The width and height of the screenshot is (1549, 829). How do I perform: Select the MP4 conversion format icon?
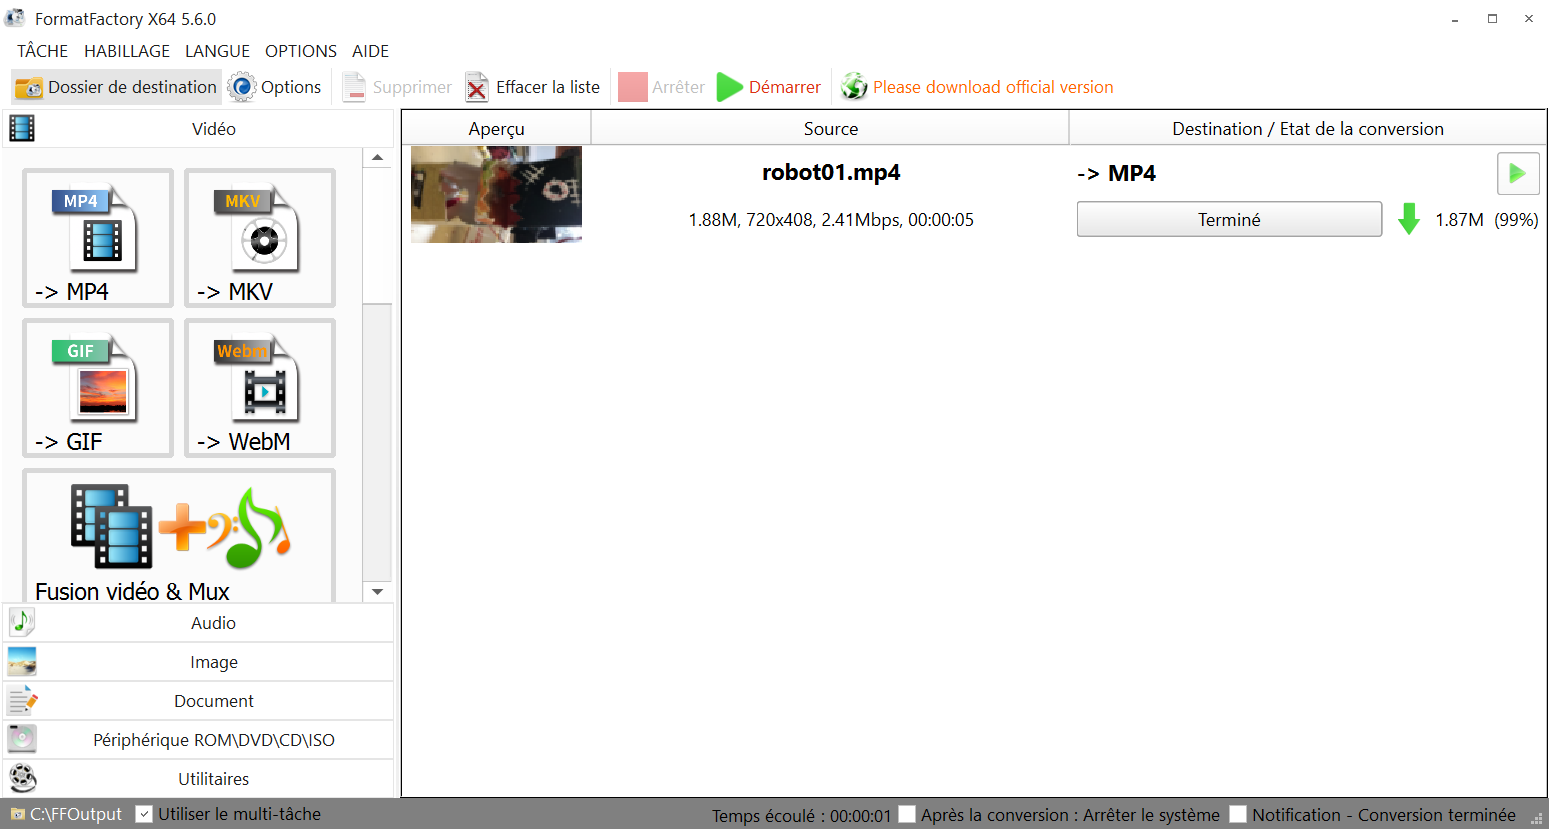97,237
